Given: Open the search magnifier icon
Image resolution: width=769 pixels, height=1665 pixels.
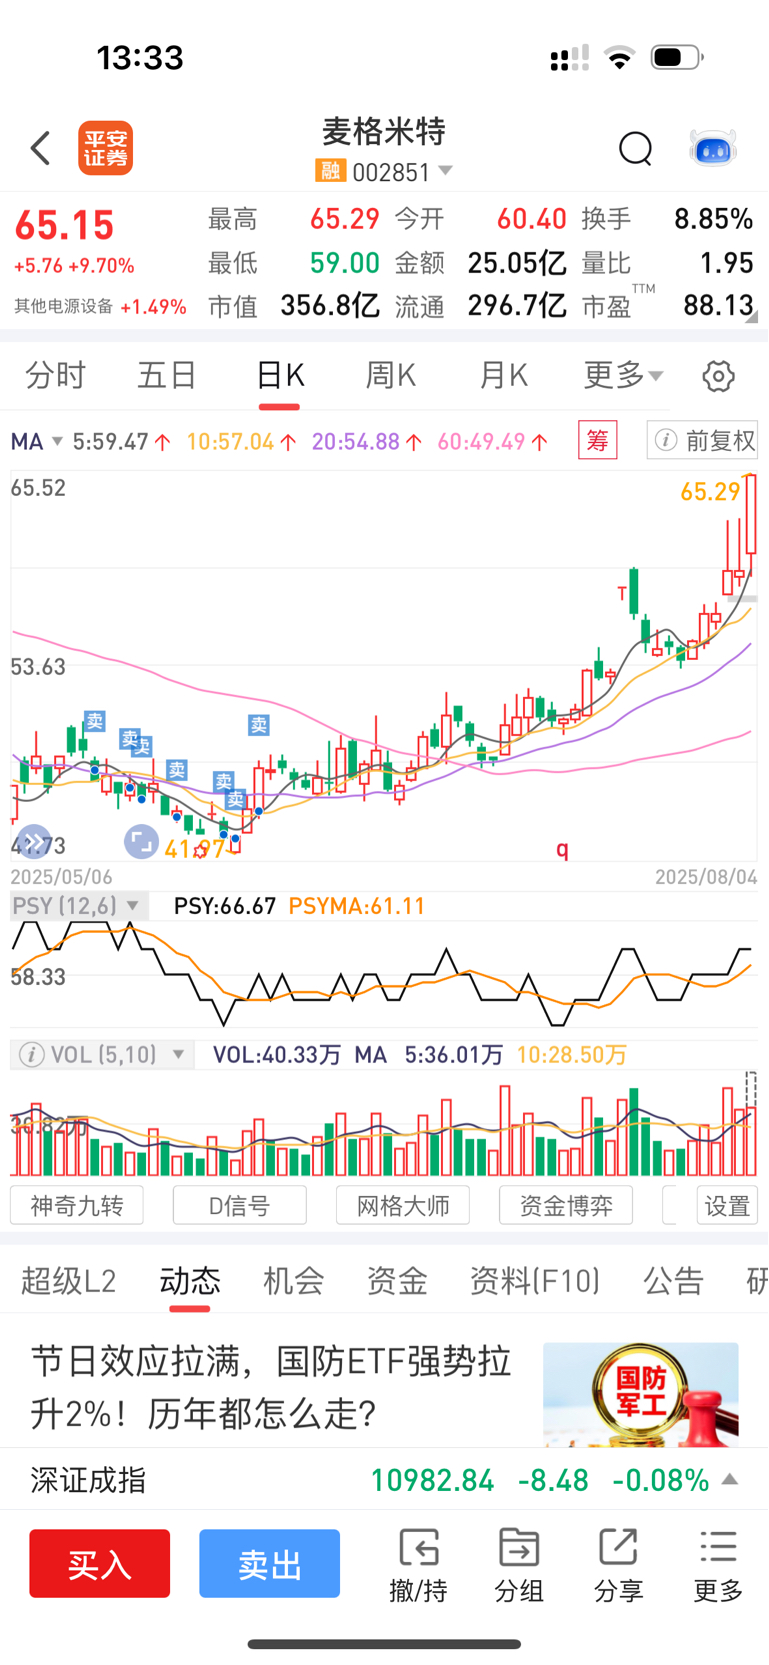Looking at the screenshot, I should pos(635,149).
